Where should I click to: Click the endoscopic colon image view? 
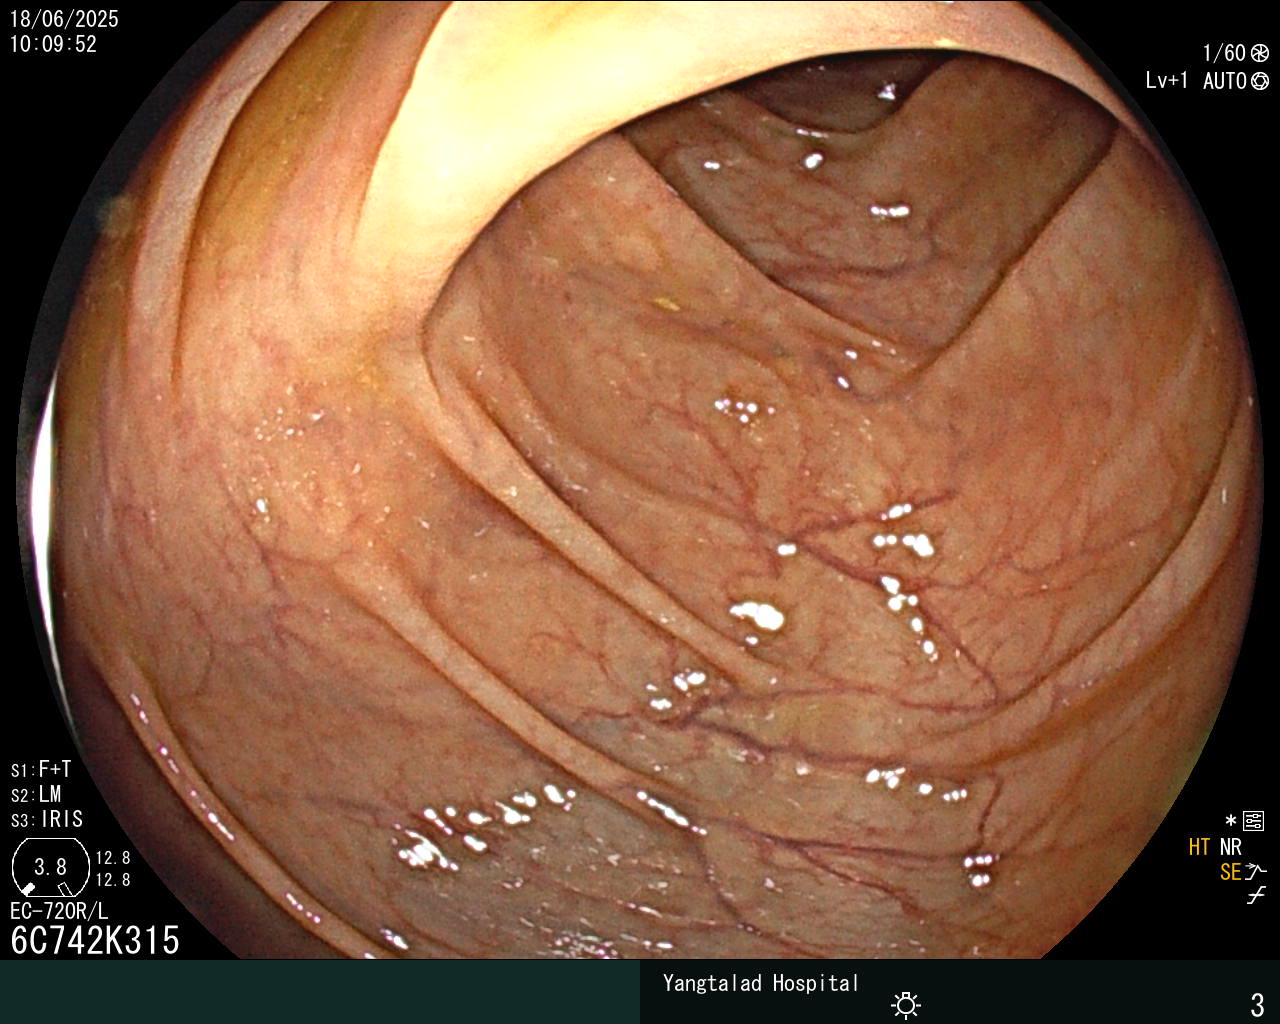(640, 480)
